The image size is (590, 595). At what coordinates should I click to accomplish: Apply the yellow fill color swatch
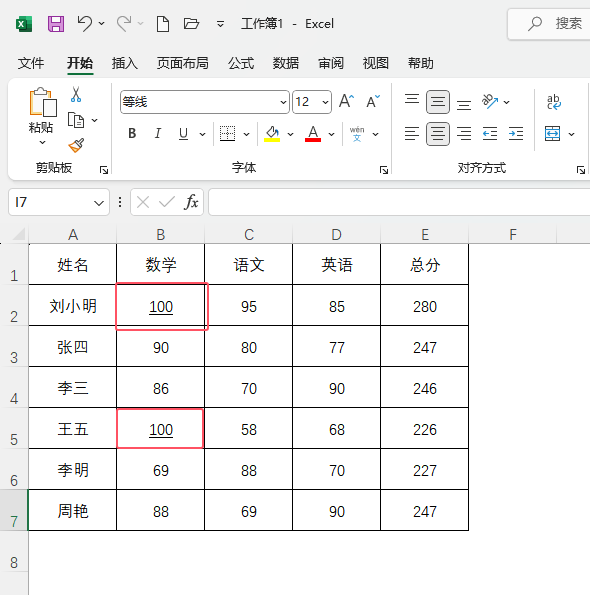click(272, 134)
